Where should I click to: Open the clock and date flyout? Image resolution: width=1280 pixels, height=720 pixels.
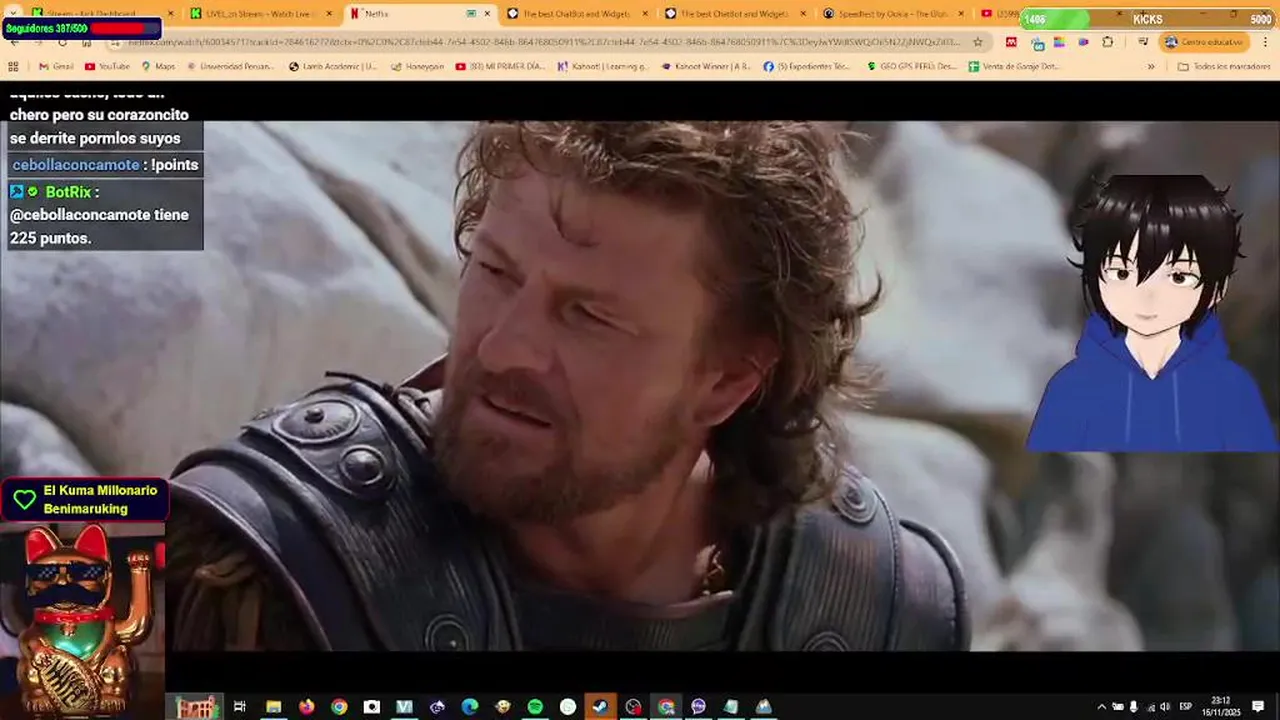[1221, 707]
